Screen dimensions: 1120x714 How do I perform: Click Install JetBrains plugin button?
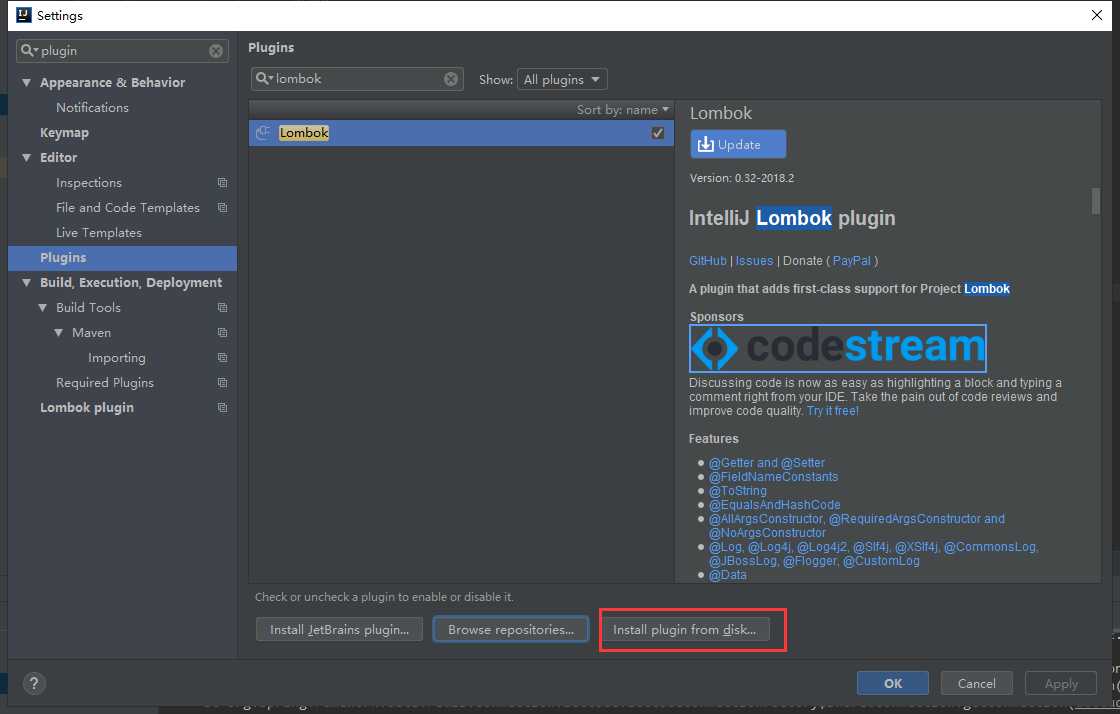tap(339, 630)
